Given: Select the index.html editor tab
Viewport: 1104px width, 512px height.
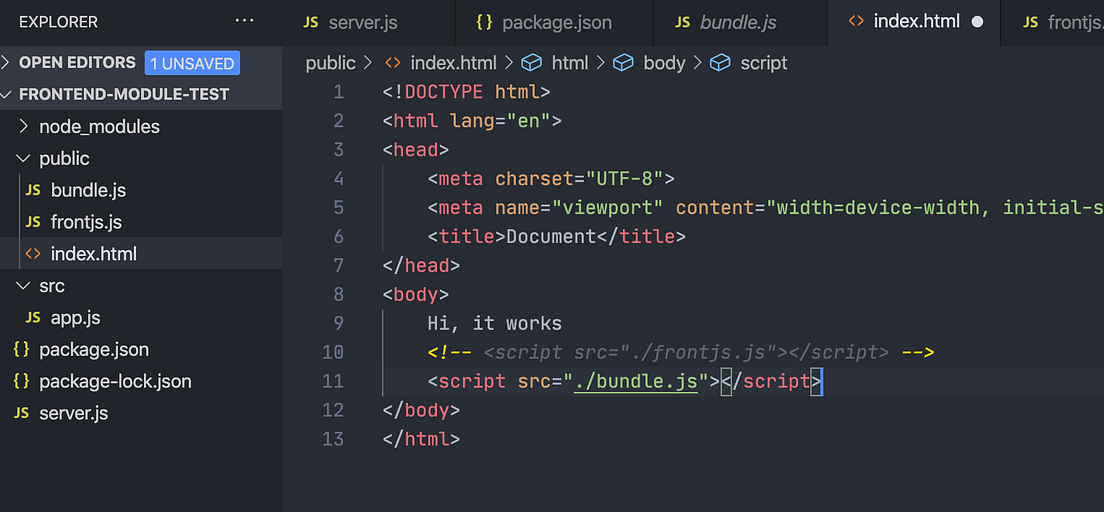Looking at the screenshot, I should point(913,23).
